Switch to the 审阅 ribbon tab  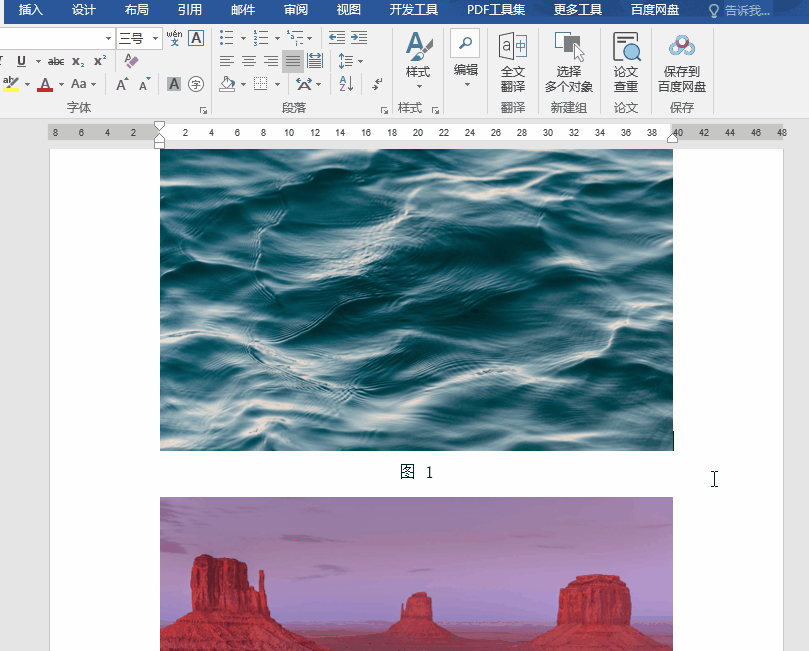tap(296, 10)
